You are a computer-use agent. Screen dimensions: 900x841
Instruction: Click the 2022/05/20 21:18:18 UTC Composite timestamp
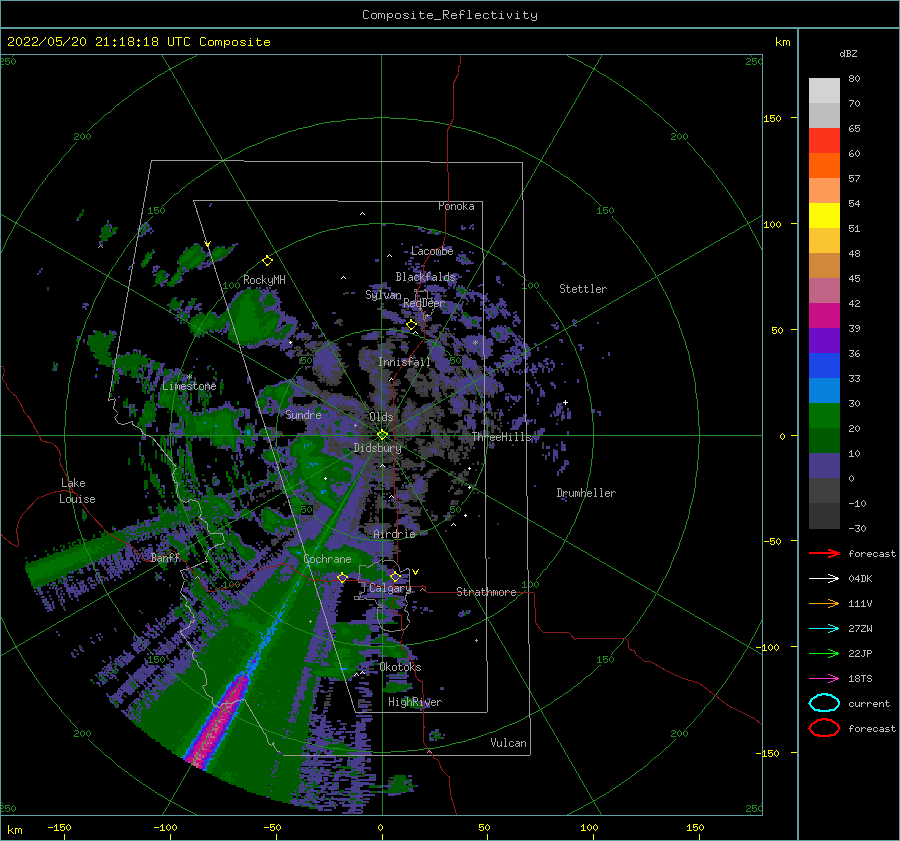point(138,42)
